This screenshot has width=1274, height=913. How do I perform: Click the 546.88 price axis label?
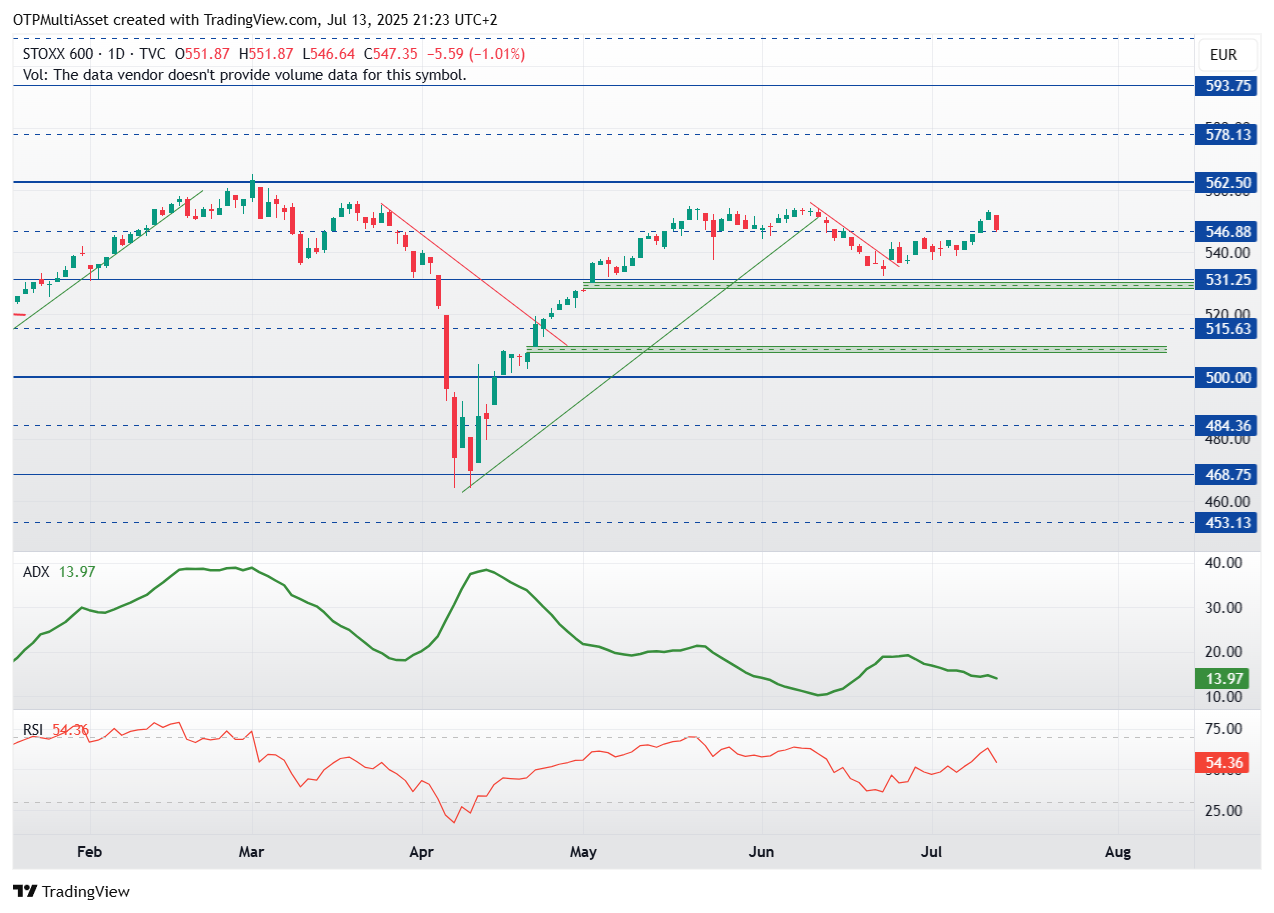point(1225,231)
